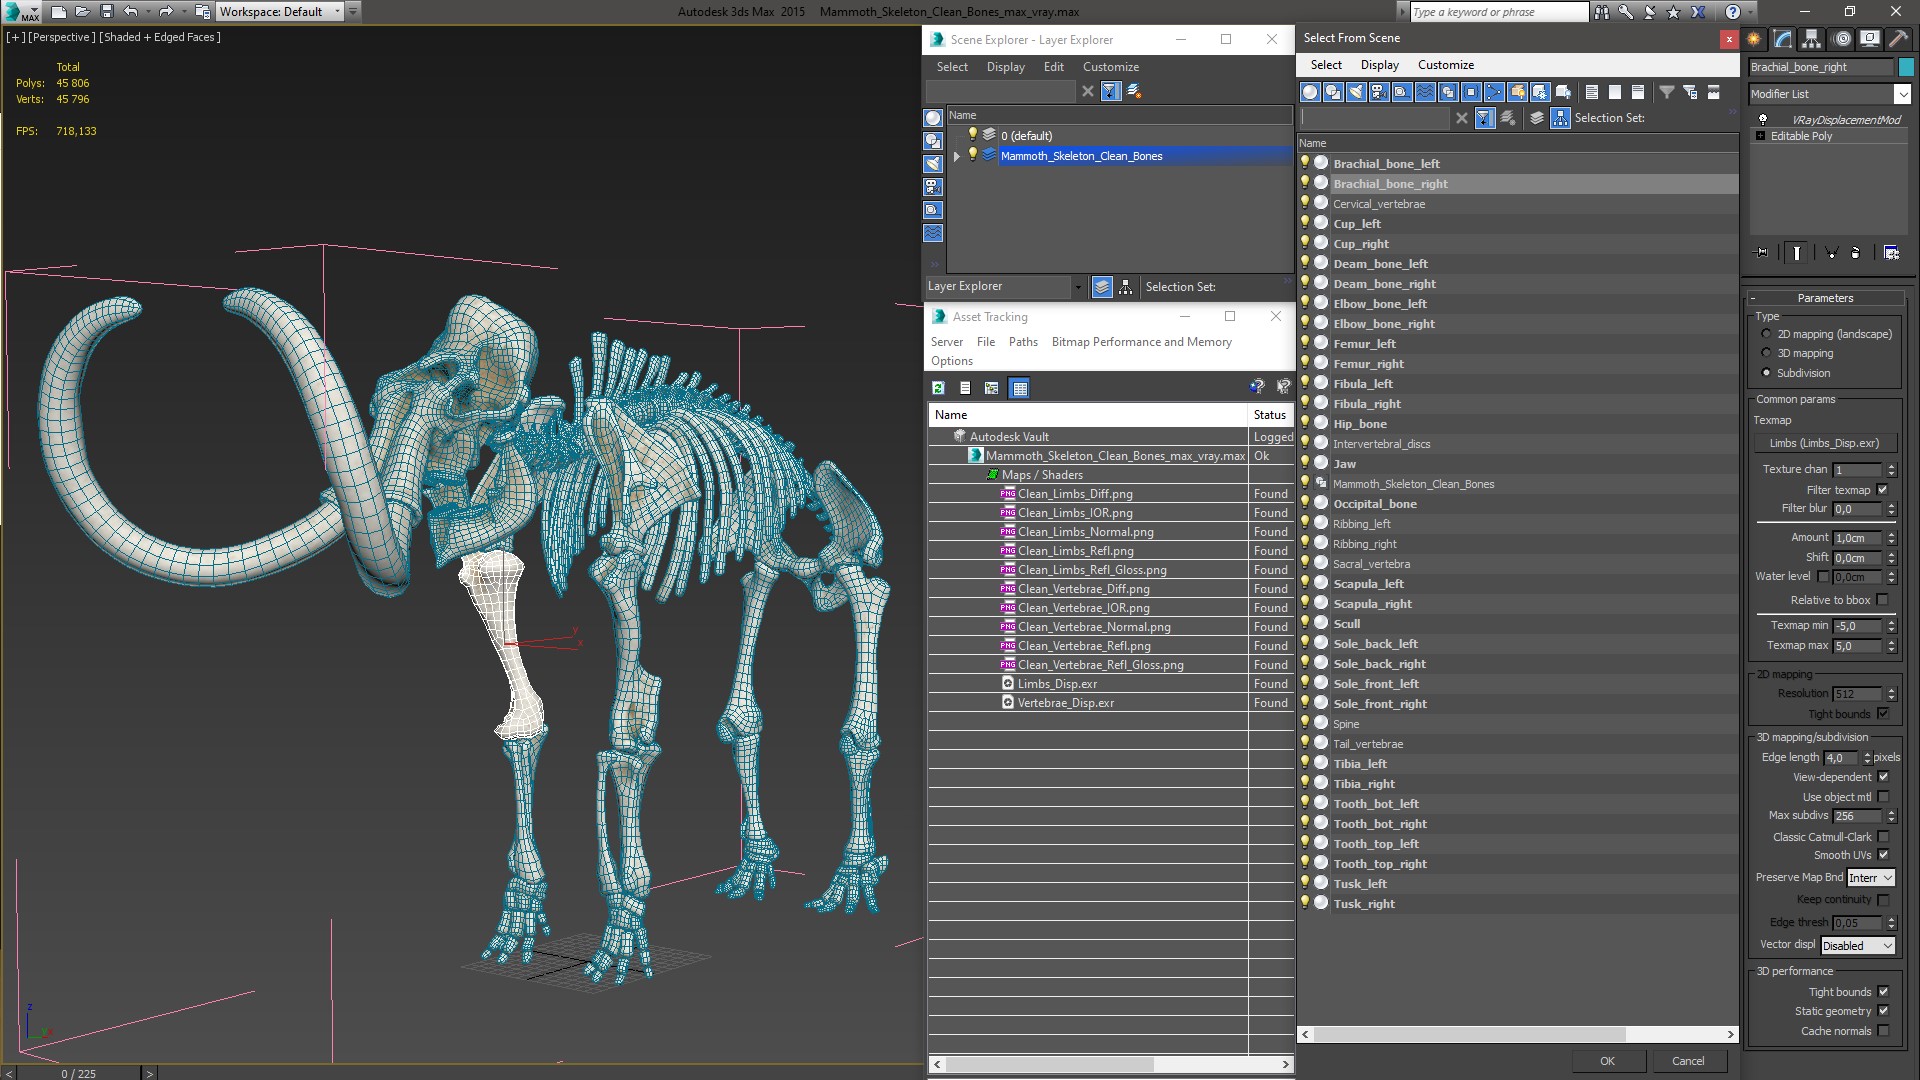Toggle Filter texmap checkbox
Screen dimensions: 1920x1080
(1883, 490)
